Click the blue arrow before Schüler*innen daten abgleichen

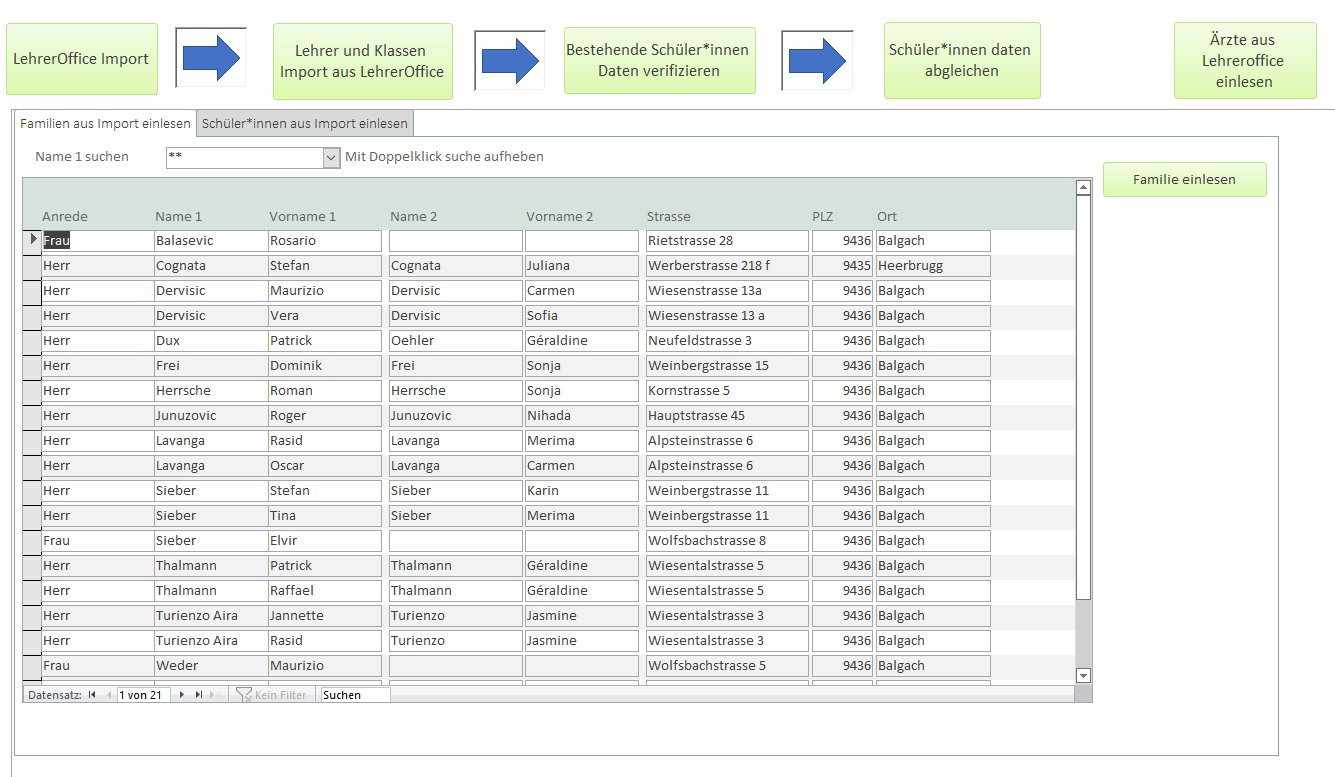817,60
